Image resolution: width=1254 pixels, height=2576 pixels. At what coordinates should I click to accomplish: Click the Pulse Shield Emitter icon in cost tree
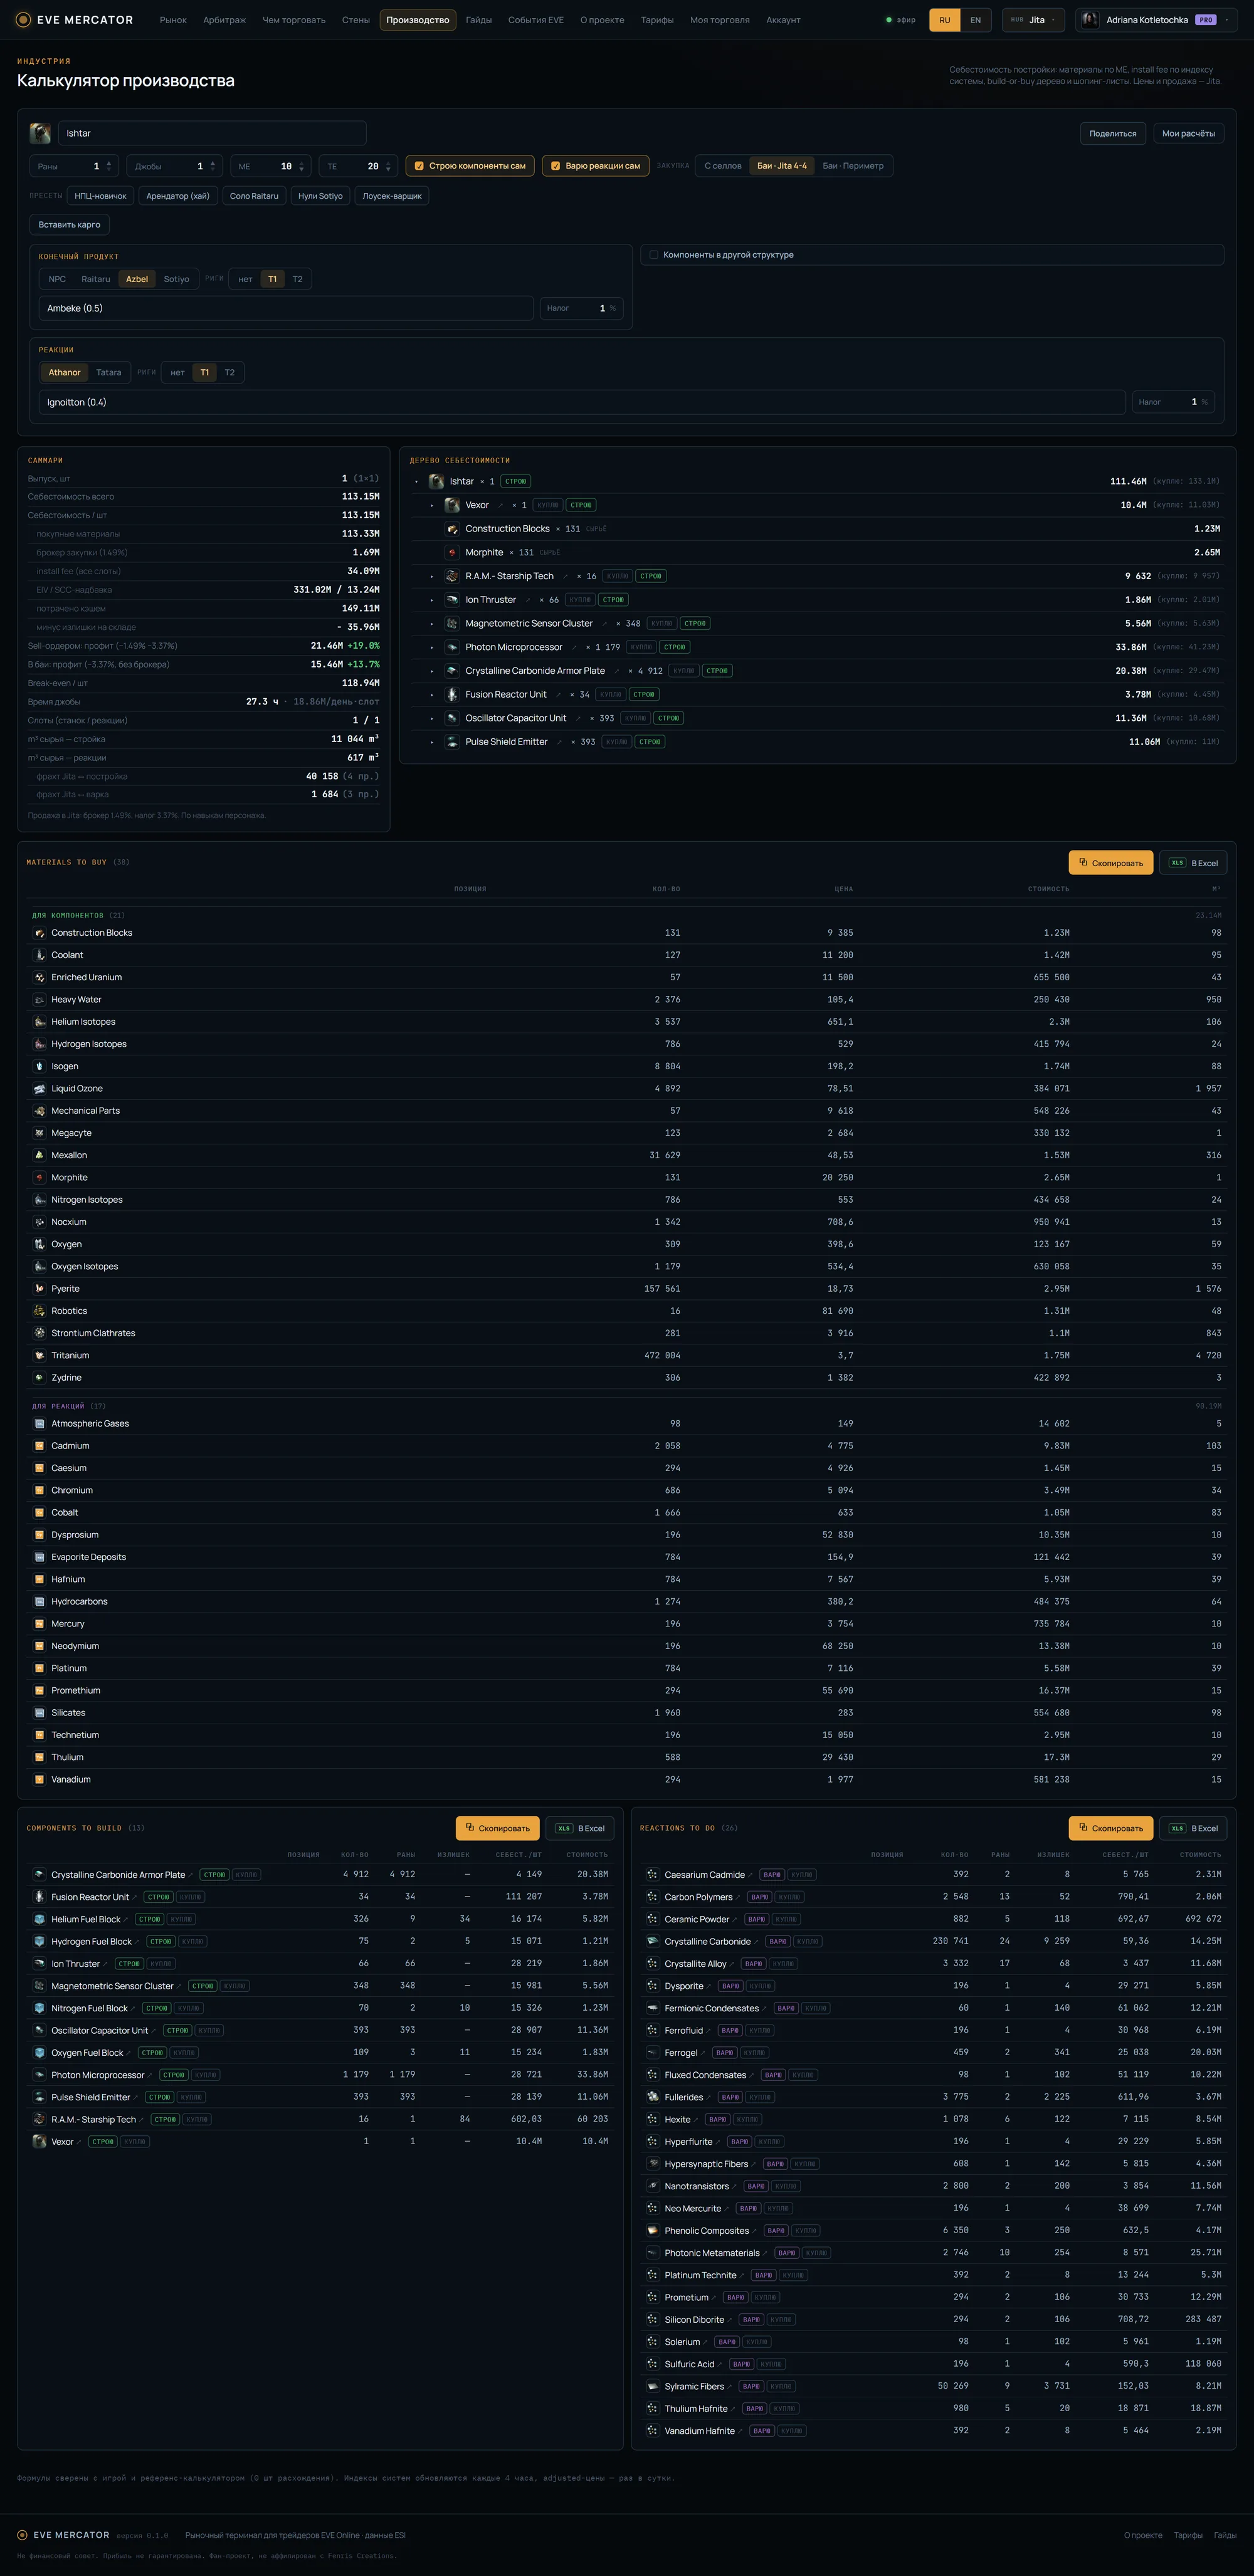452,742
